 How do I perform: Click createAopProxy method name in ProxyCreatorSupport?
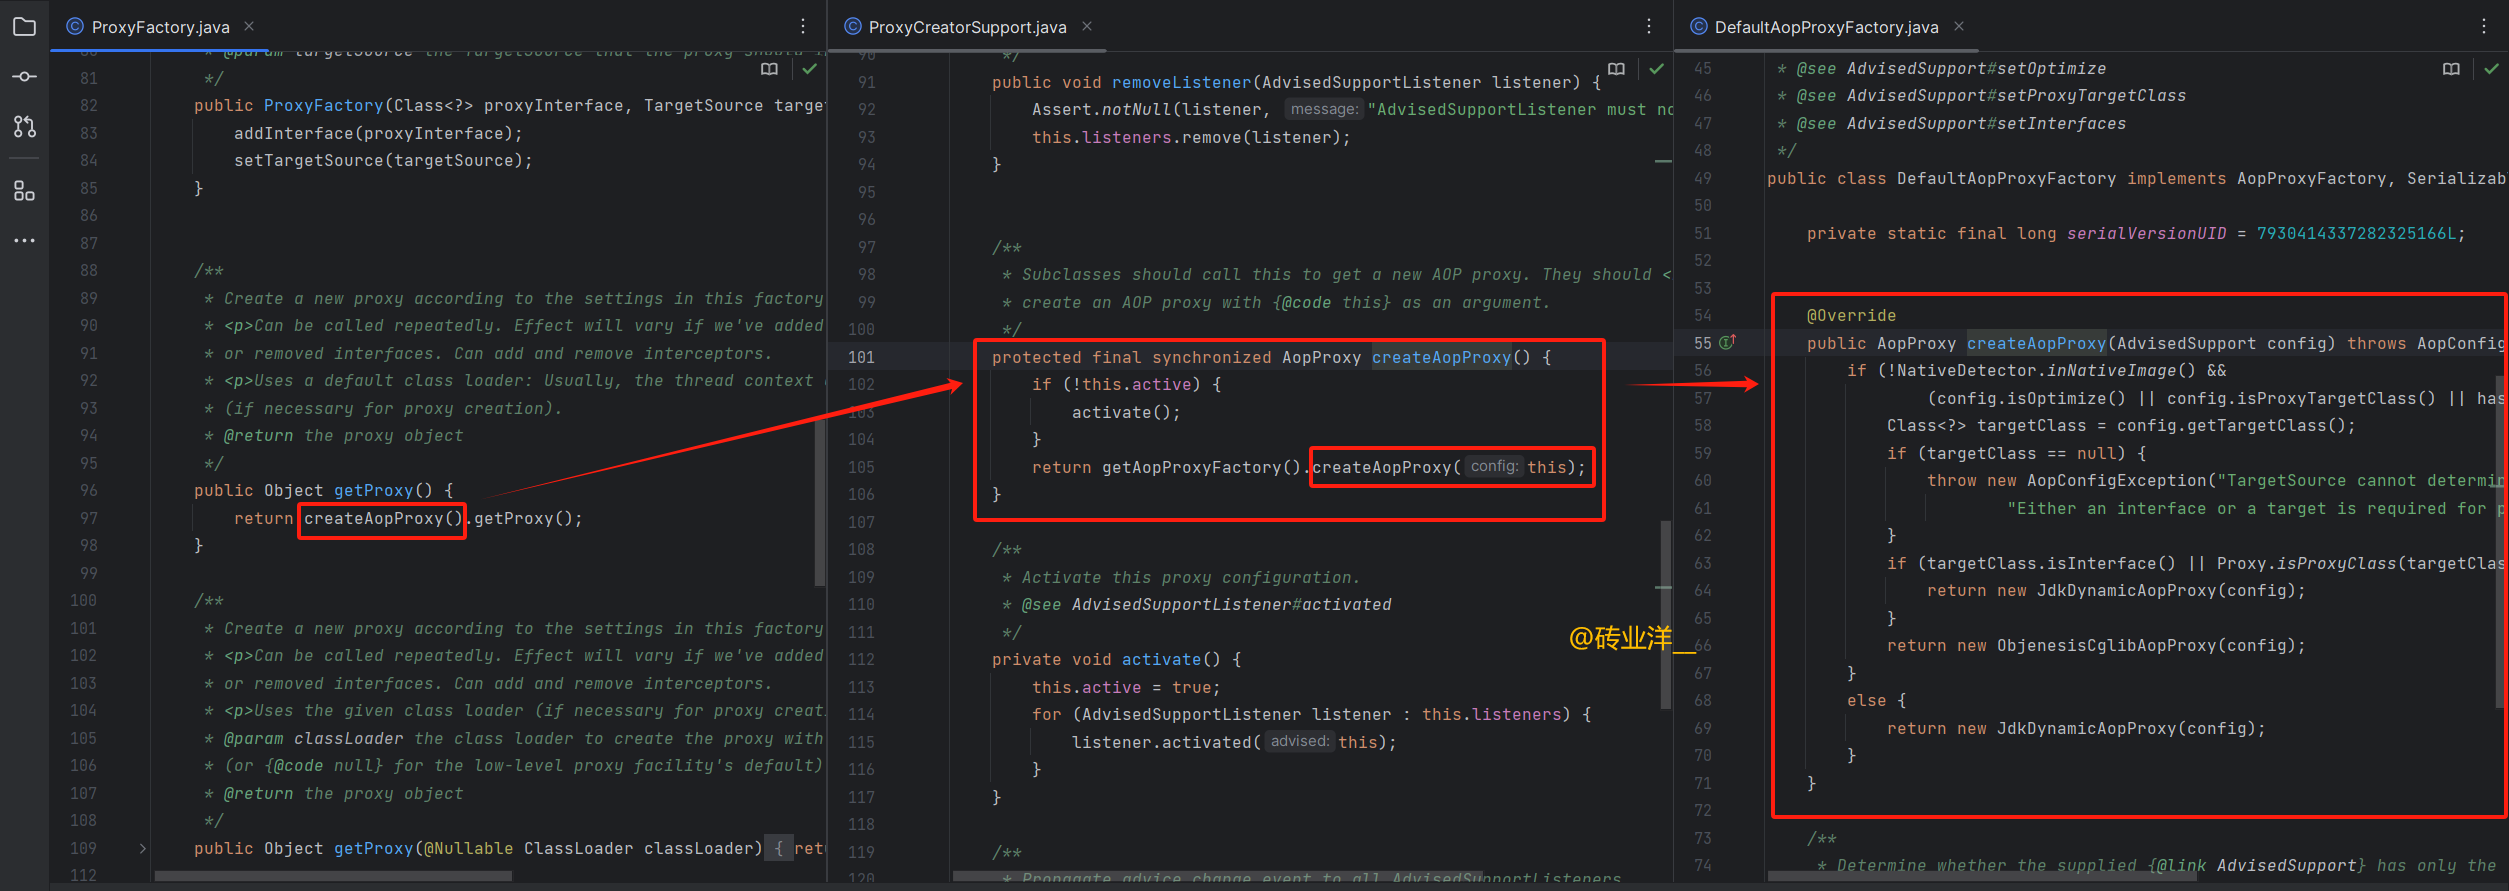(x=1441, y=358)
